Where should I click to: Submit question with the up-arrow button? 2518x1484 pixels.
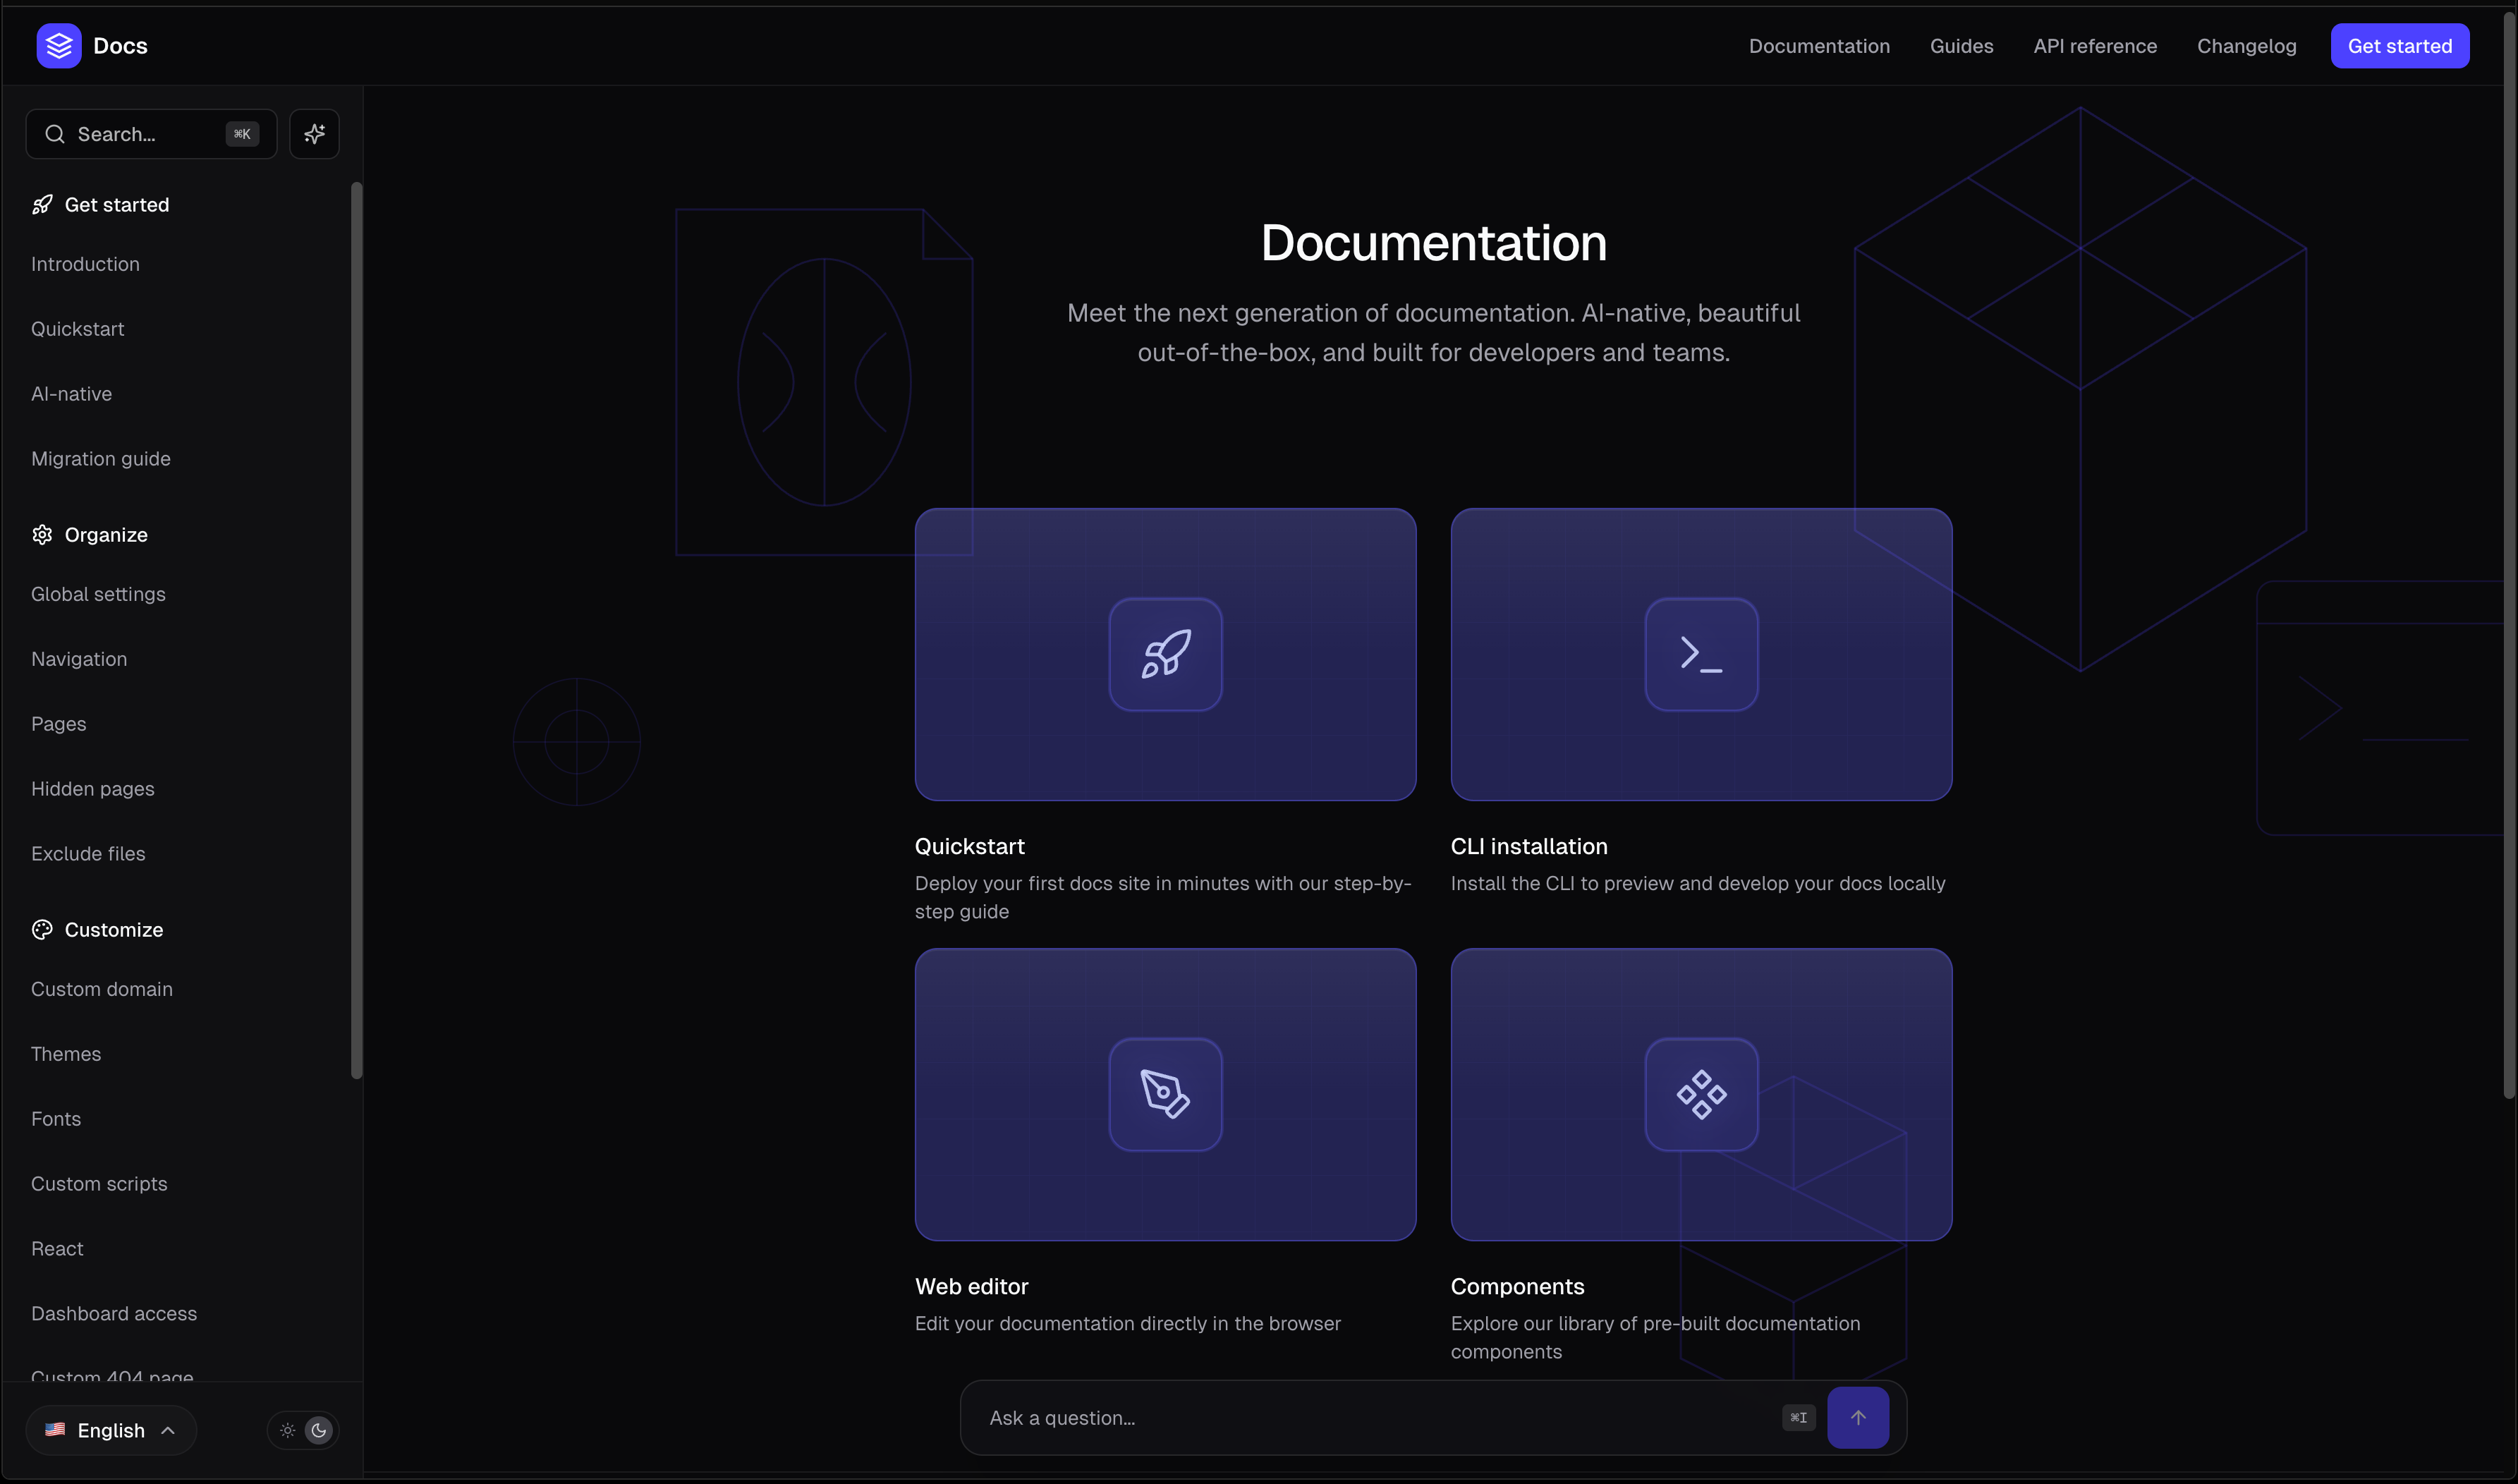[1858, 1418]
